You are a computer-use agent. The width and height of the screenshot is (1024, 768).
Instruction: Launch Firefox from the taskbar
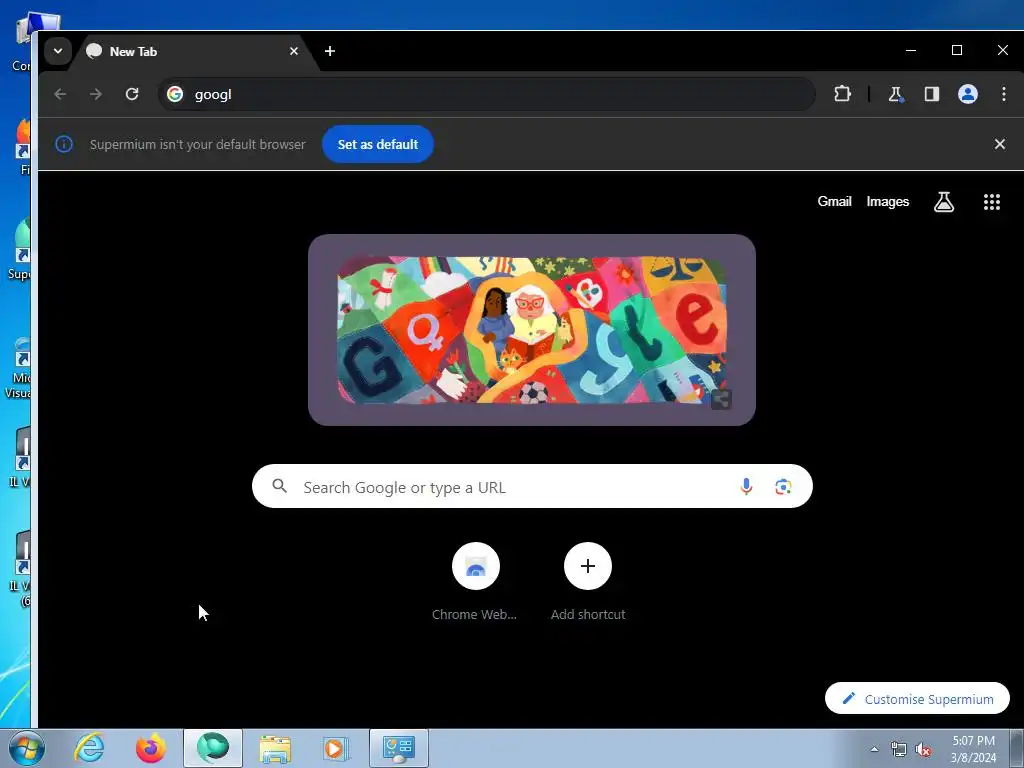click(x=151, y=748)
